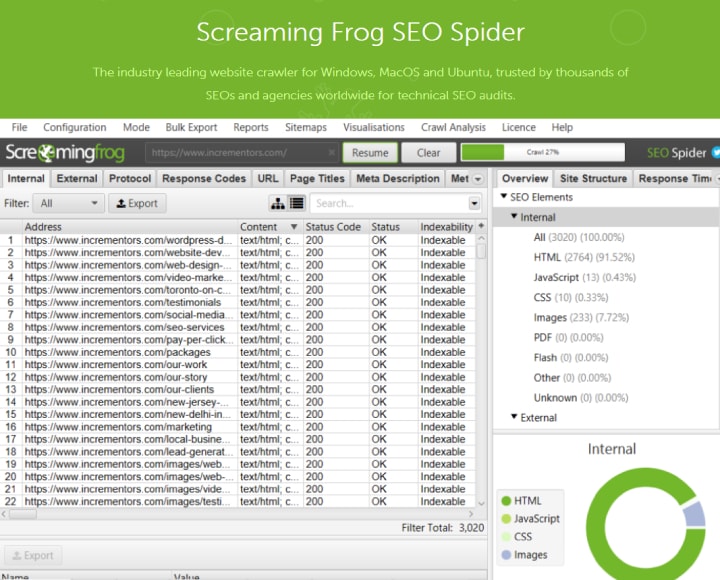
Task: Click scrollbar down arrow in table
Action: point(481,503)
